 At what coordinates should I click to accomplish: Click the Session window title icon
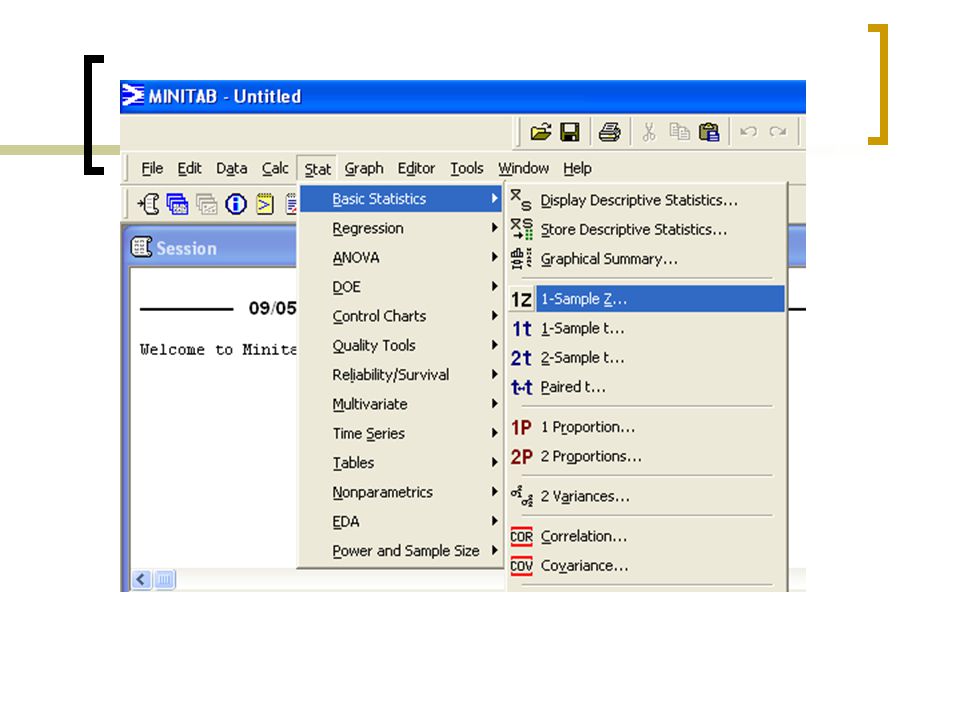click(x=141, y=247)
